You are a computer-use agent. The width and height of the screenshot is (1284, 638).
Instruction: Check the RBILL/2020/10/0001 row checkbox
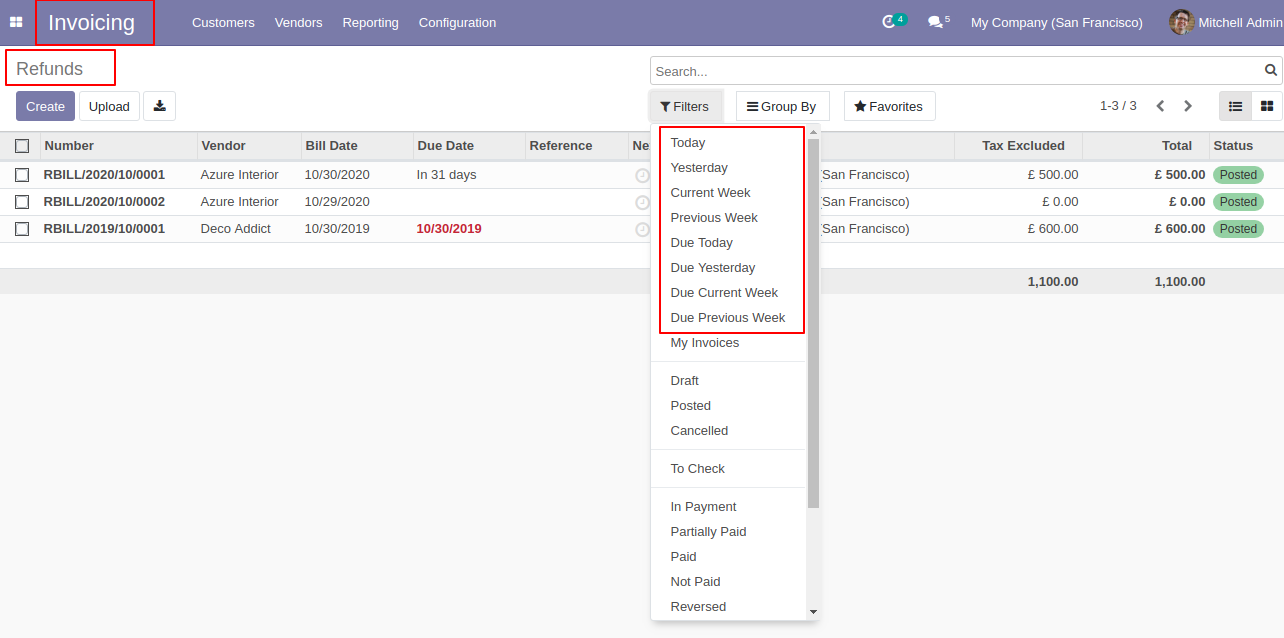click(22, 175)
